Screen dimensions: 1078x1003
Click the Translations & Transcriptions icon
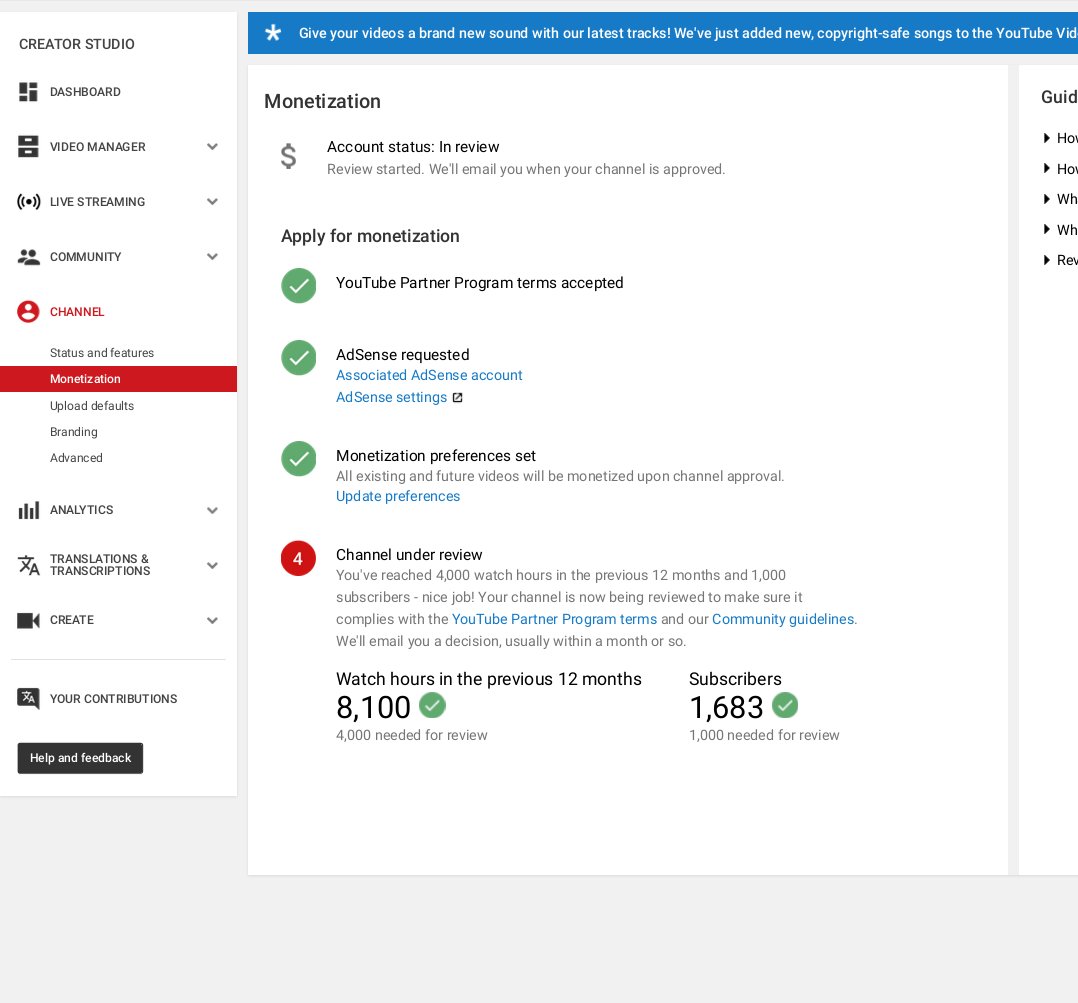(x=28, y=565)
